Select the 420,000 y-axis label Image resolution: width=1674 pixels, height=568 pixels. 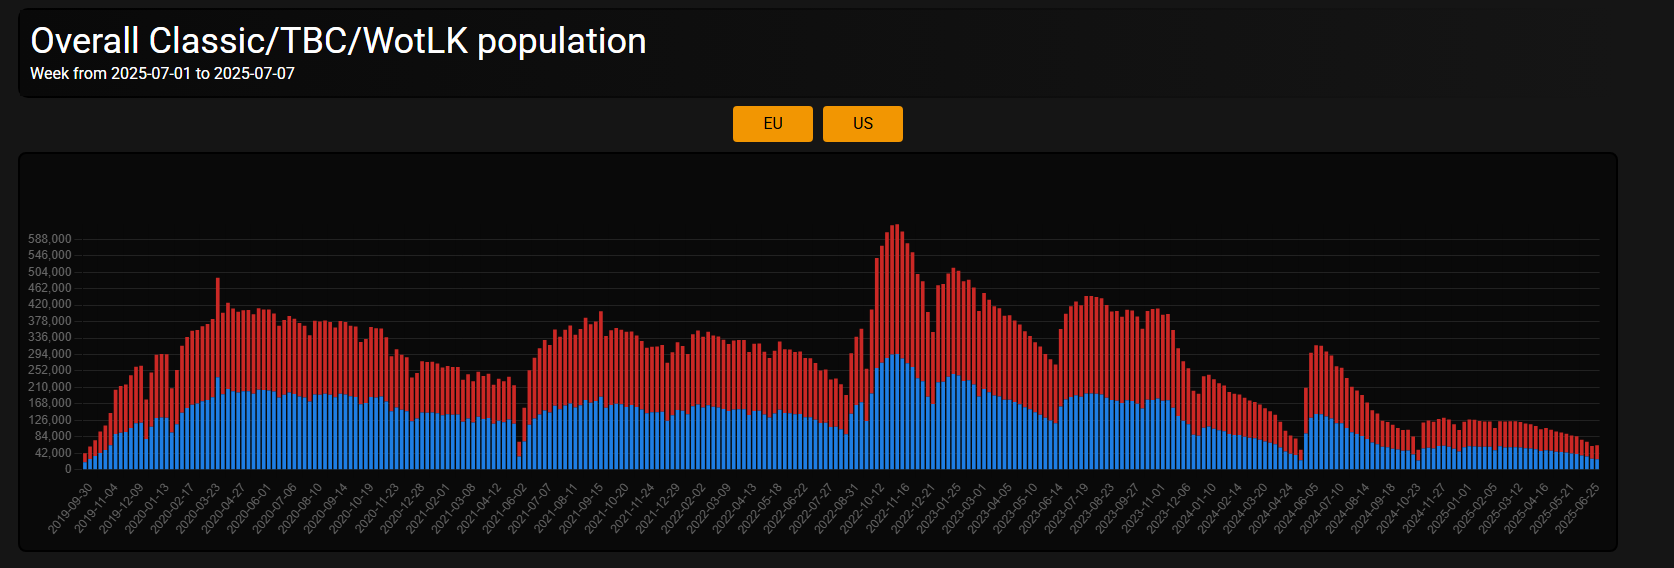click(50, 304)
